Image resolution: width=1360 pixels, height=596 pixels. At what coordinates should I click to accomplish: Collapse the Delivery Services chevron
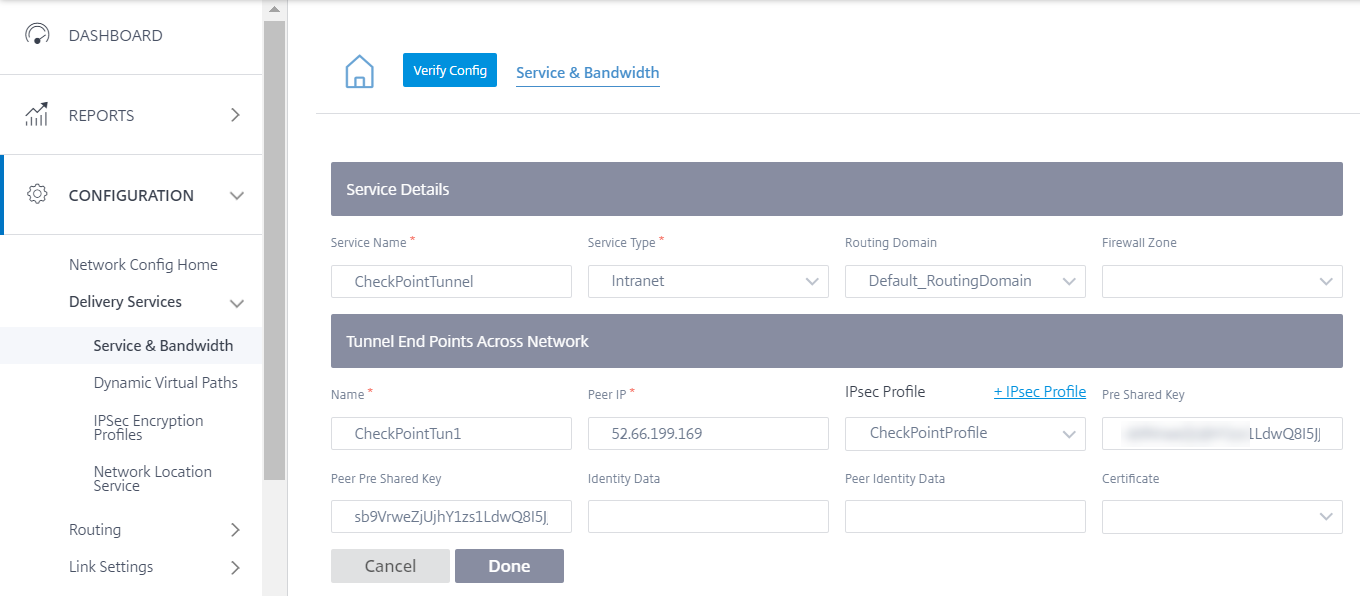[237, 303]
